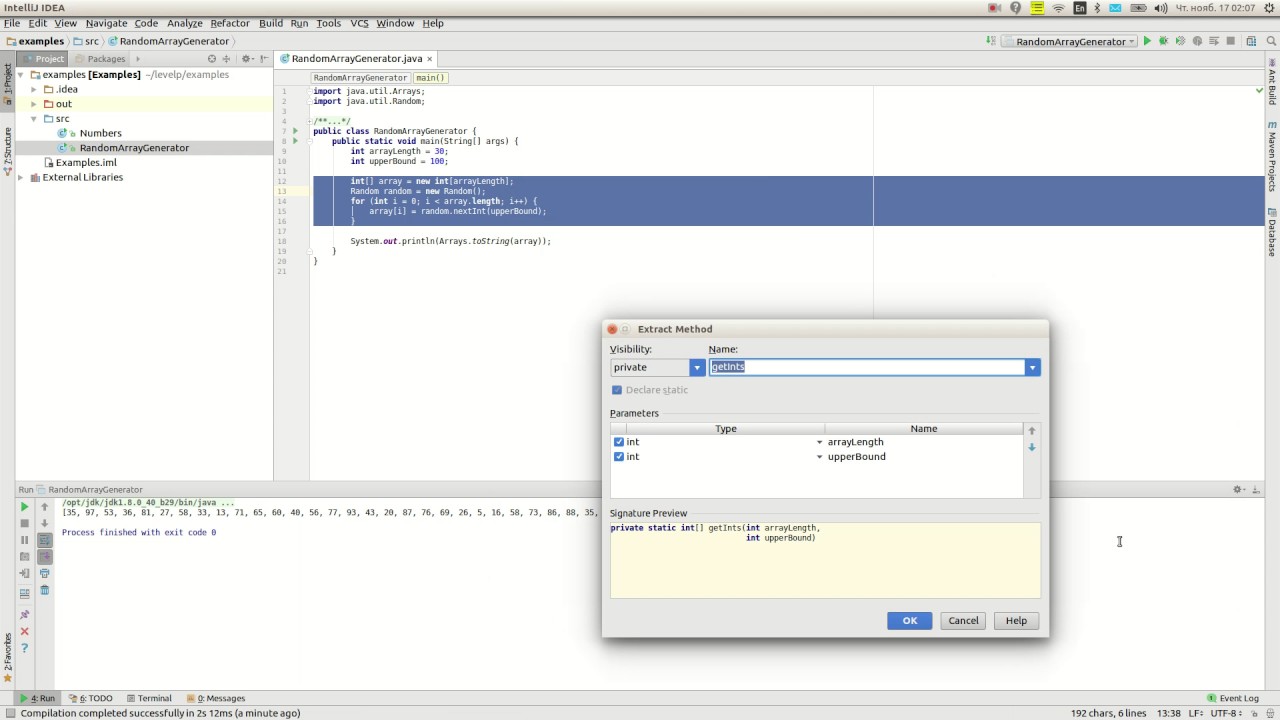Rerun program via green arrow in Run panel
The image size is (1280, 720).
coord(25,507)
